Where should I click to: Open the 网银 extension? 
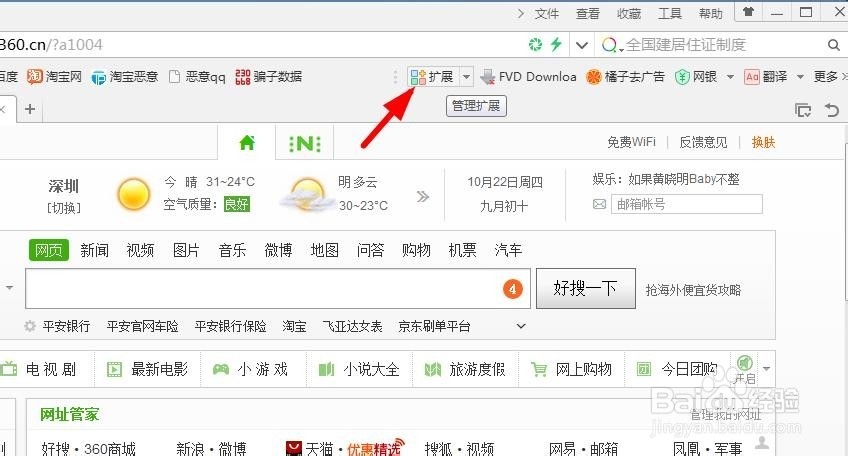[697, 77]
